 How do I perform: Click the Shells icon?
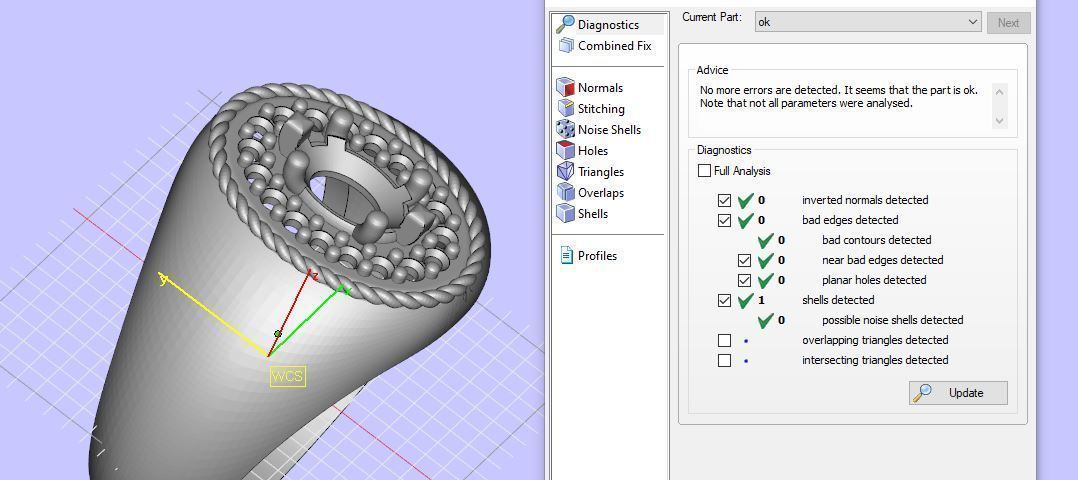(565, 213)
